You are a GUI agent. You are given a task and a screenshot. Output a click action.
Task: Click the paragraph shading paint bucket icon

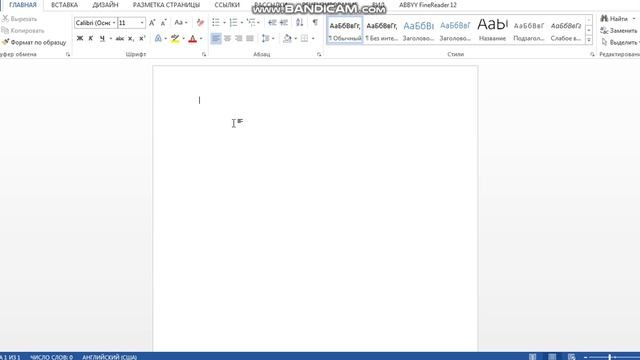point(287,38)
